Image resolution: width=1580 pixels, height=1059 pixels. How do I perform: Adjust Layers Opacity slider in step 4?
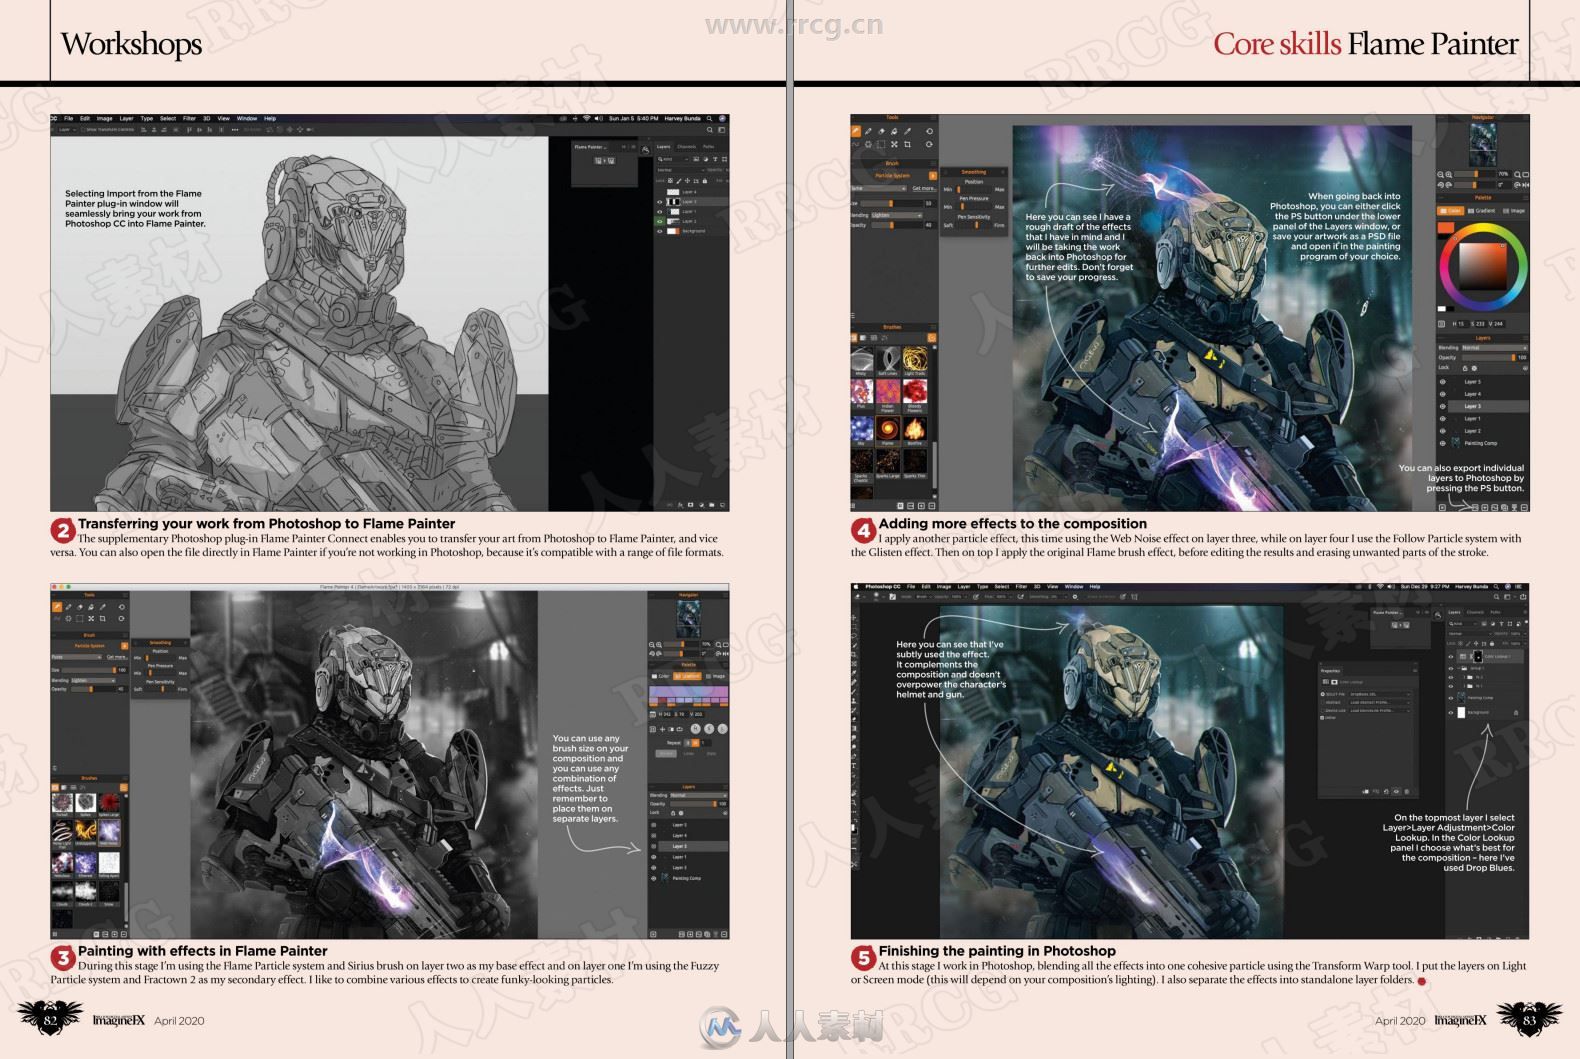(x=1489, y=358)
